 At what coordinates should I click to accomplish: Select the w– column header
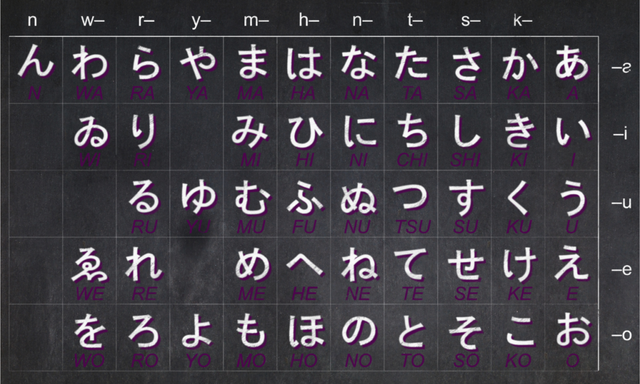pos(93,21)
